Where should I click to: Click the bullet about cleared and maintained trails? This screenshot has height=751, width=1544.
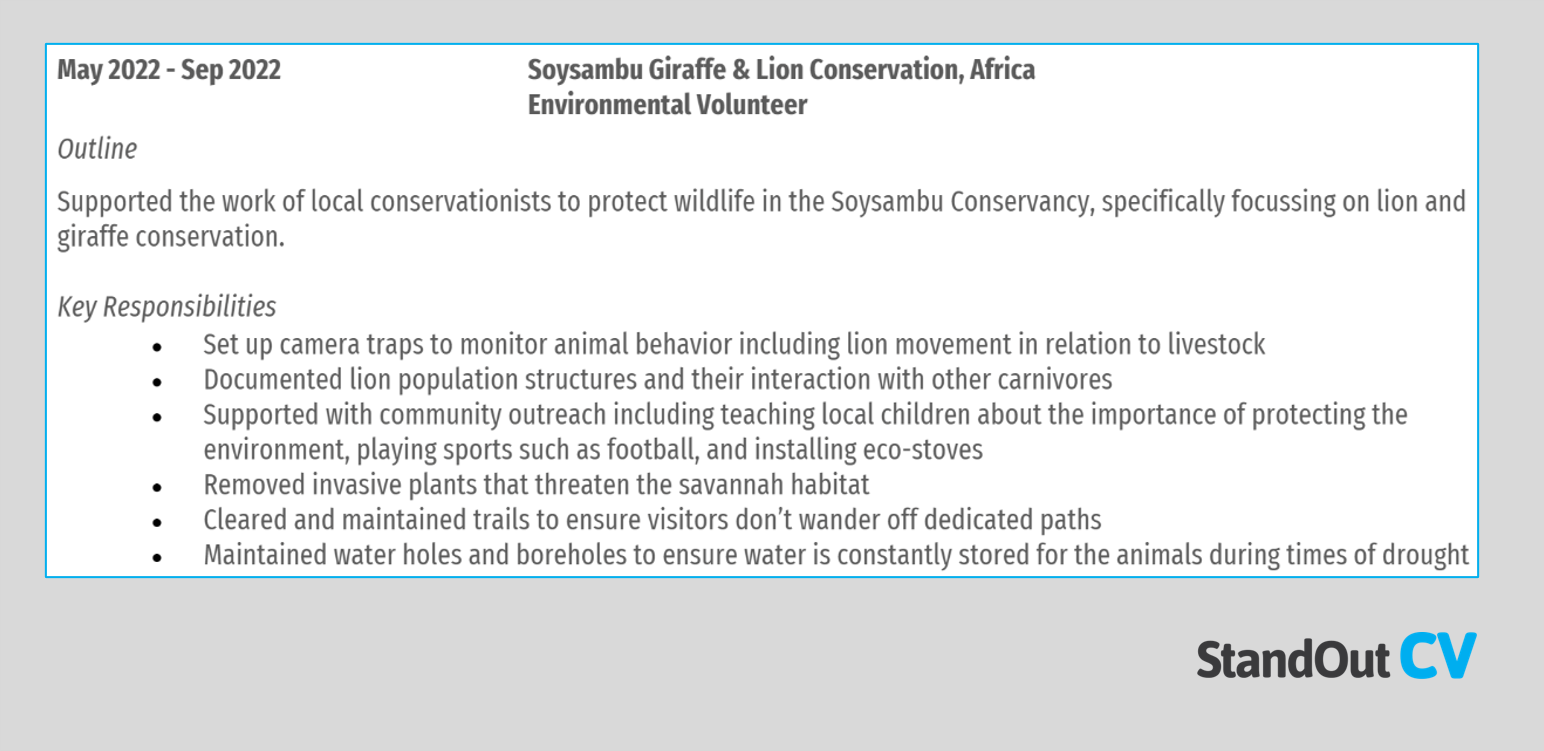click(x=652, y=520)
